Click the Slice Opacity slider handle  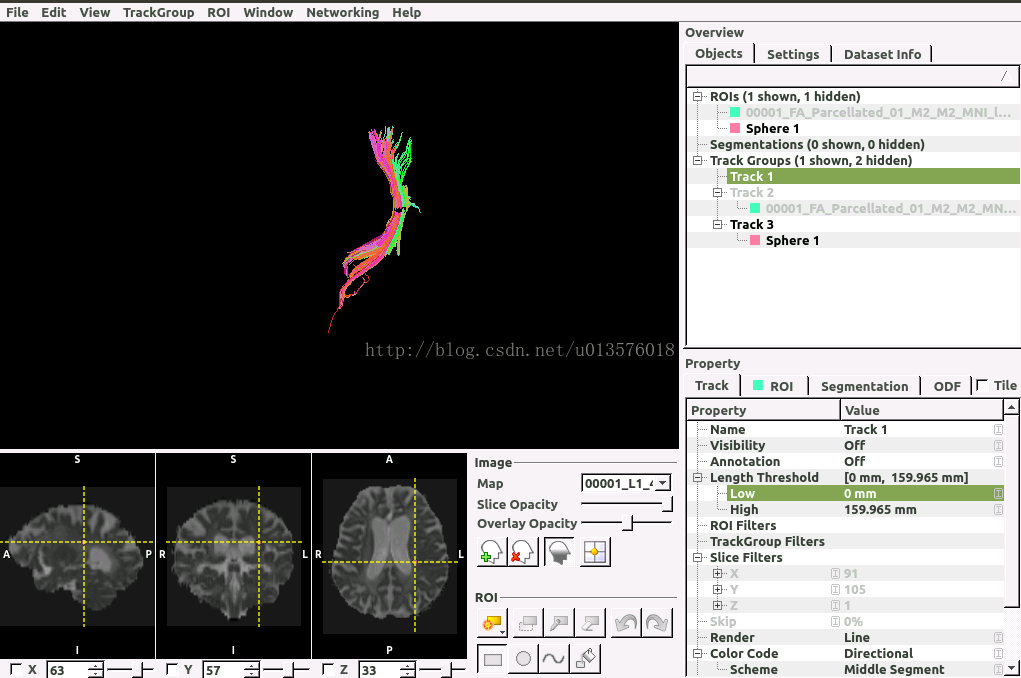667,503
